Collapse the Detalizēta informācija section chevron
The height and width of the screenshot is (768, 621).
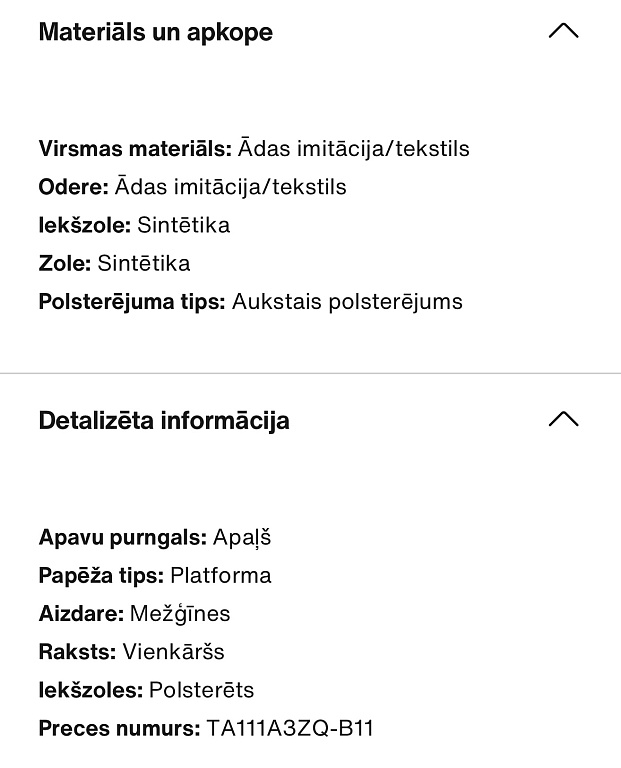[564, 419]
